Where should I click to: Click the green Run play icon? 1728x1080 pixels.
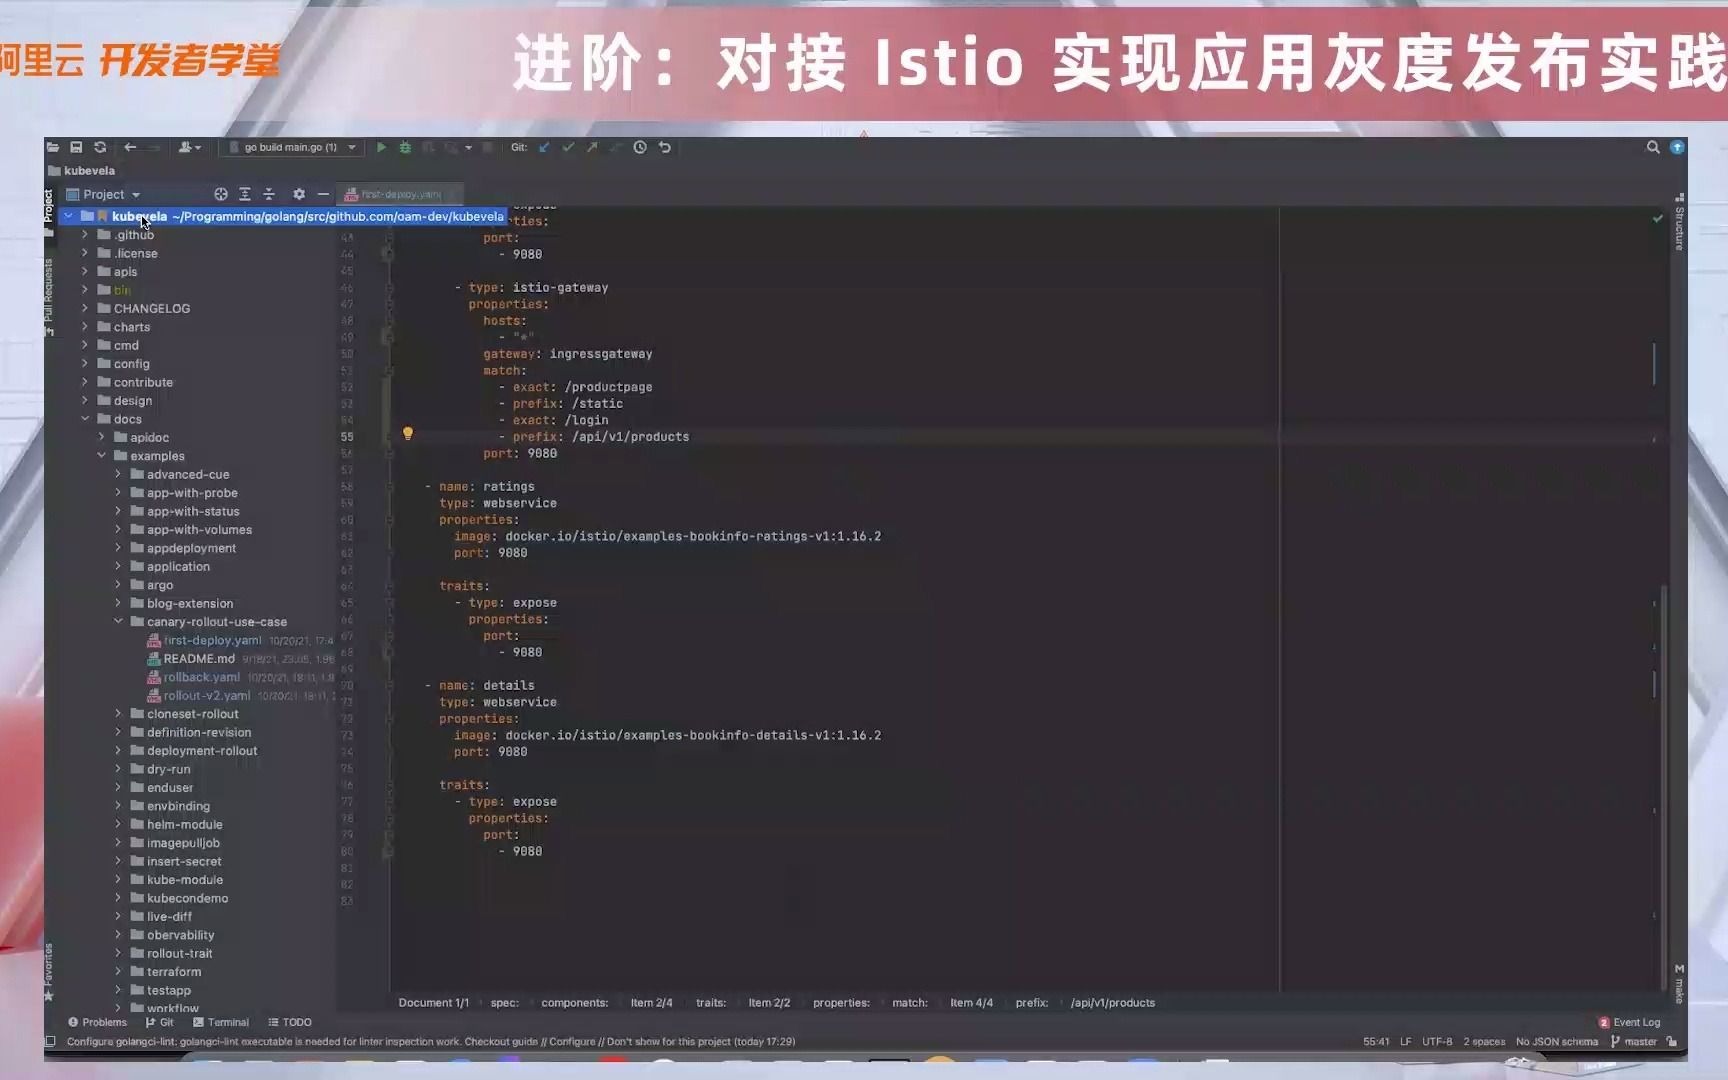click(x=381, y=147)
